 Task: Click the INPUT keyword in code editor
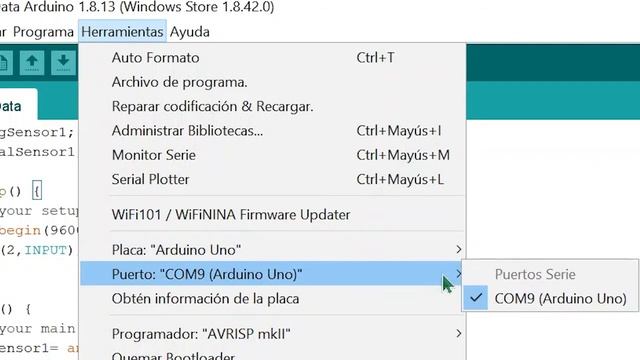pyautogui.click(x=45, y=250)
